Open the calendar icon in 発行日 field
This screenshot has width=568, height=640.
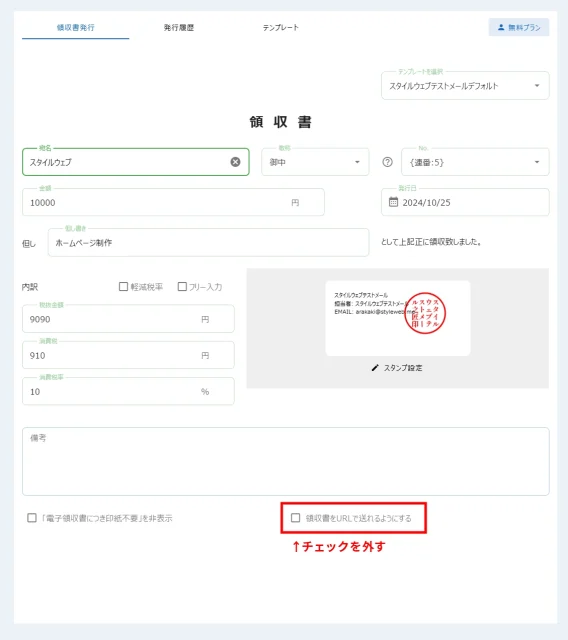pos(393,202)
